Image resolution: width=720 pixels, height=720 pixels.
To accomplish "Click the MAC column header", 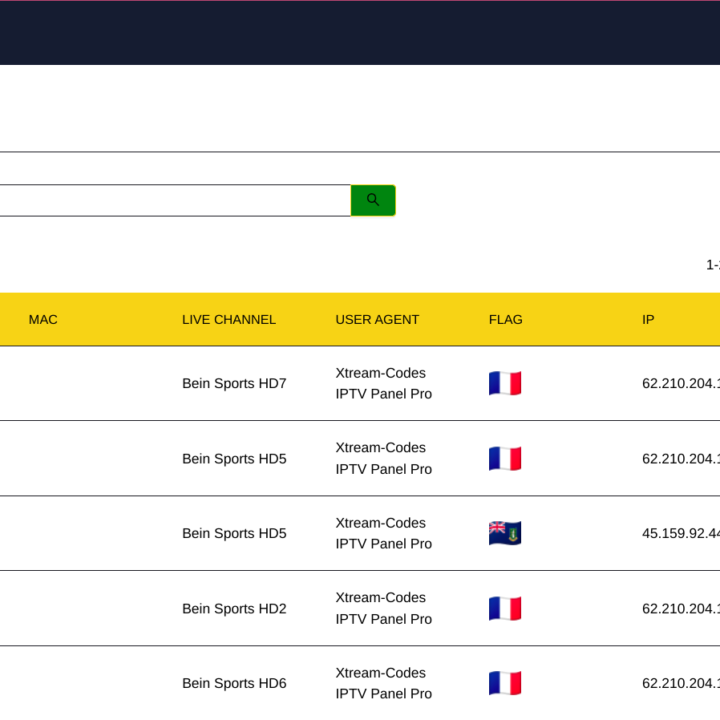I will click(x=43, y=320).
